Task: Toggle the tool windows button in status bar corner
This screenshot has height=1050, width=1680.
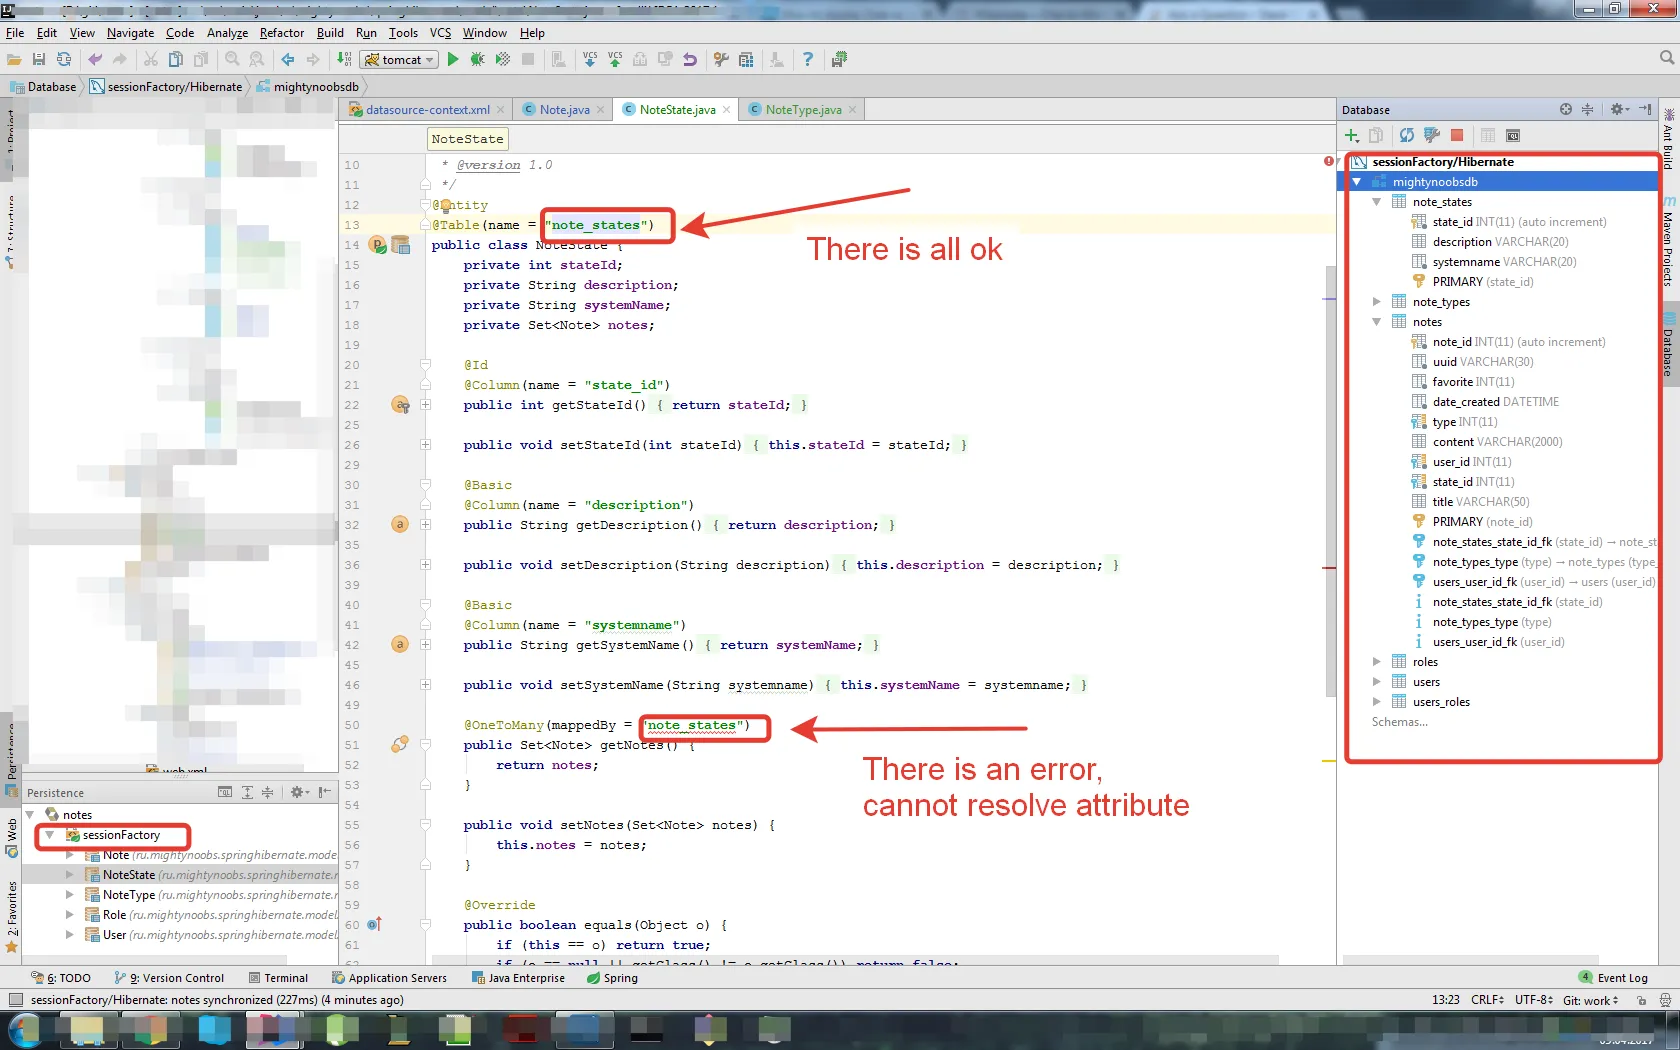Action: coord(15,1000)
